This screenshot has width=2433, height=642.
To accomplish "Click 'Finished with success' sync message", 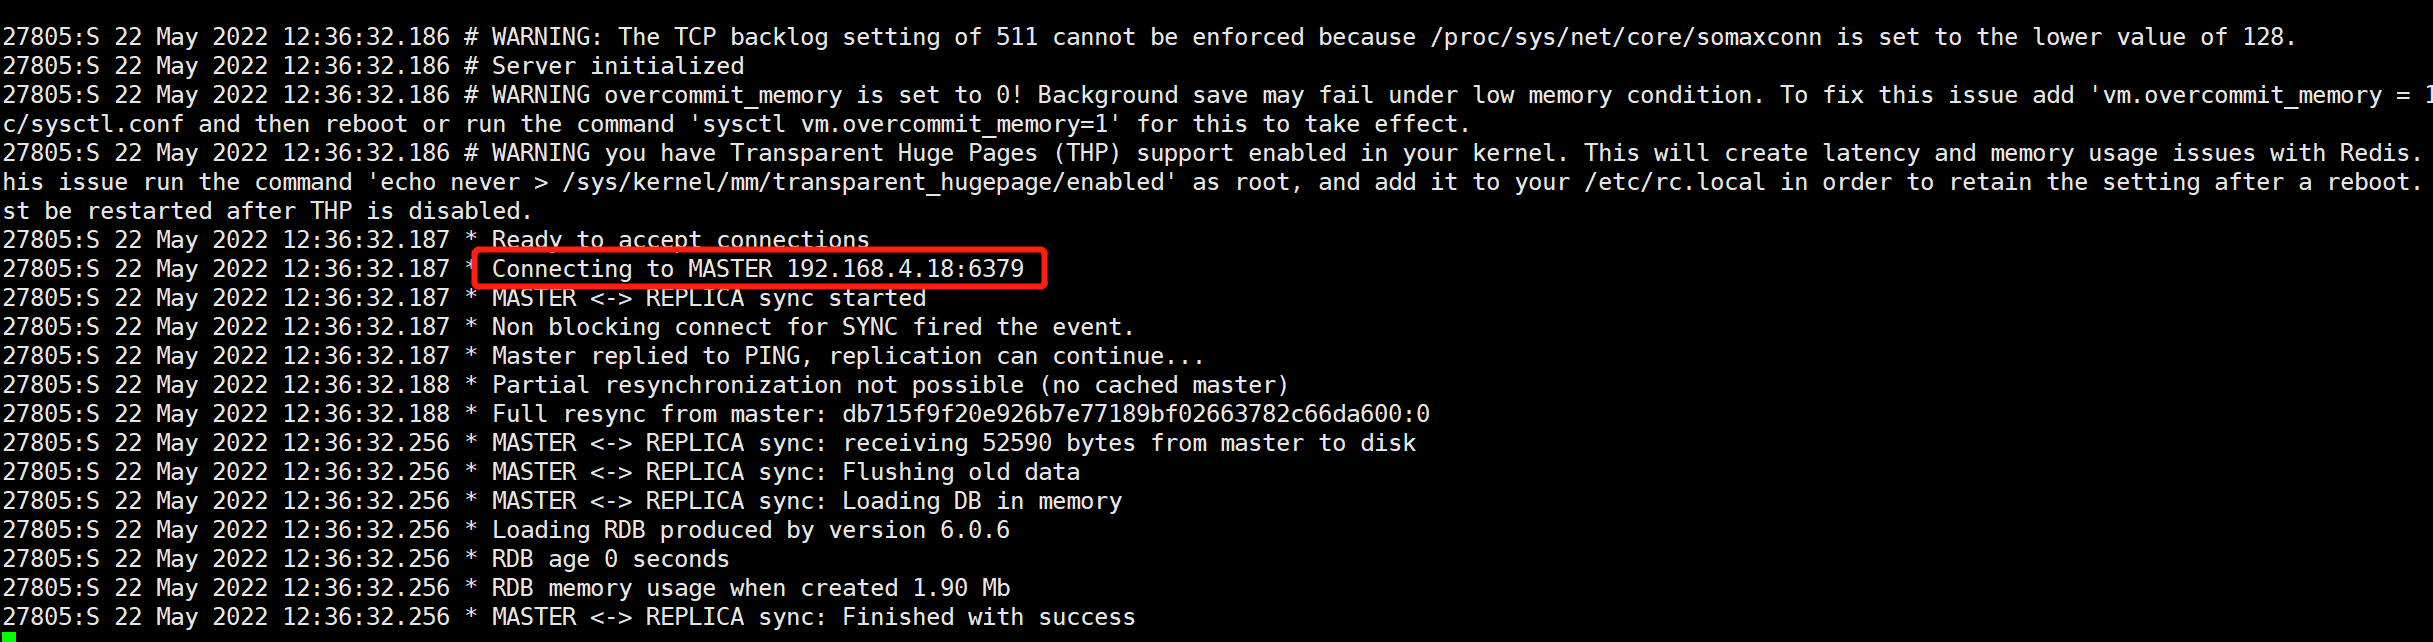I will 989,617.
